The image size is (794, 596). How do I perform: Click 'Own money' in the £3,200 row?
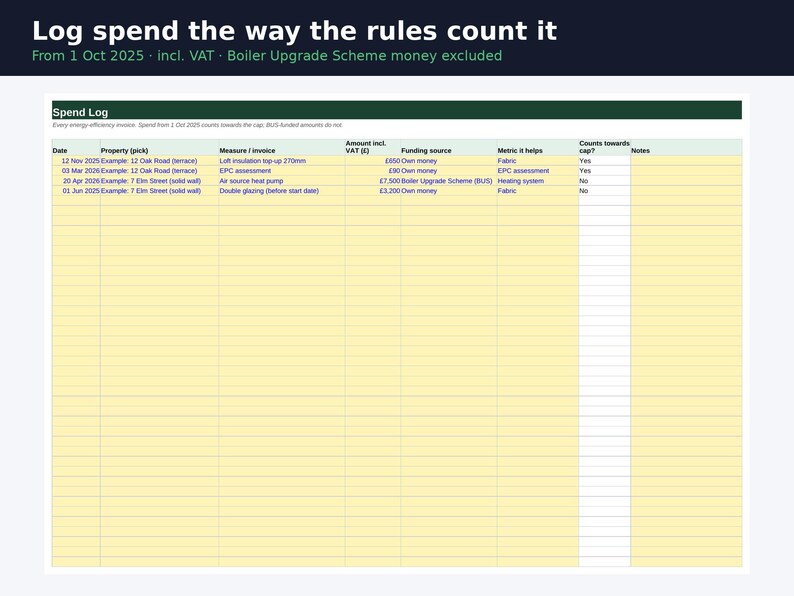click(449, 191)
